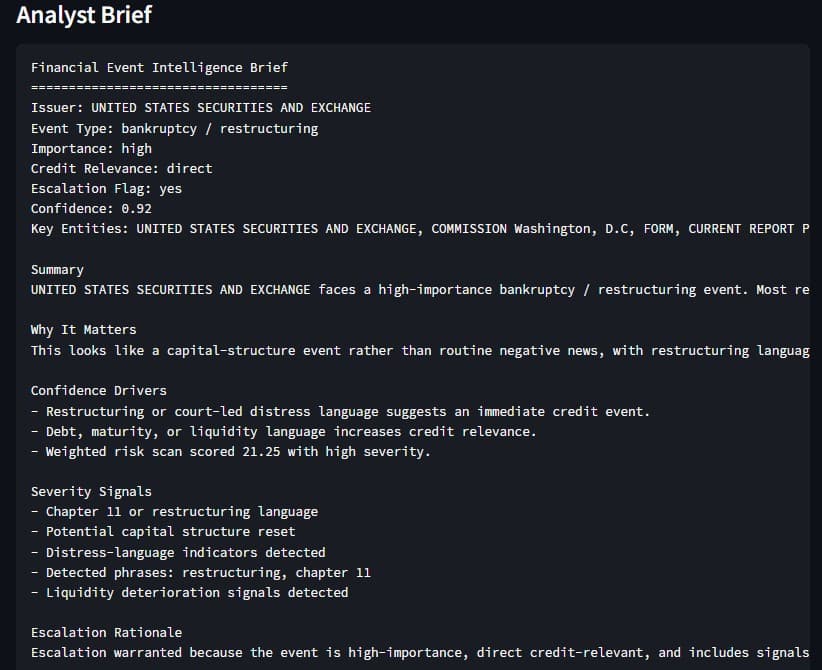The height and width of the screenshot is (670, 822).
Task: Click the Why It Matters heading
Action: [83, 330]
